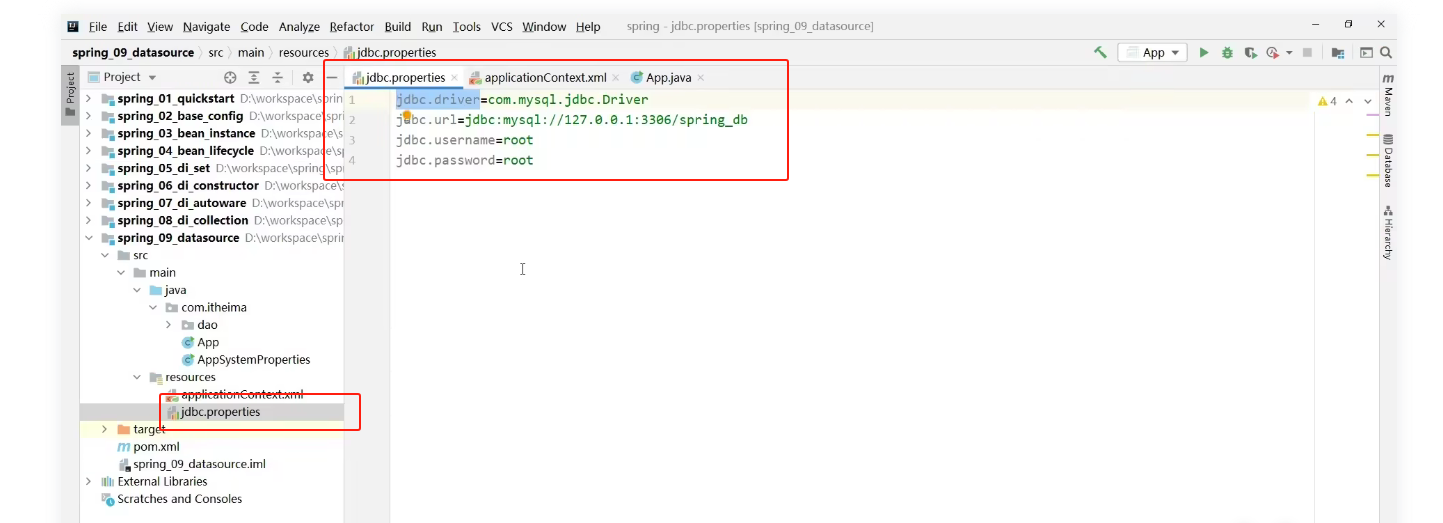Click main in the breadcrumb bar
Image resolution: width=1443 pixels, height=523 pixels.
click(x=251, y=52)
